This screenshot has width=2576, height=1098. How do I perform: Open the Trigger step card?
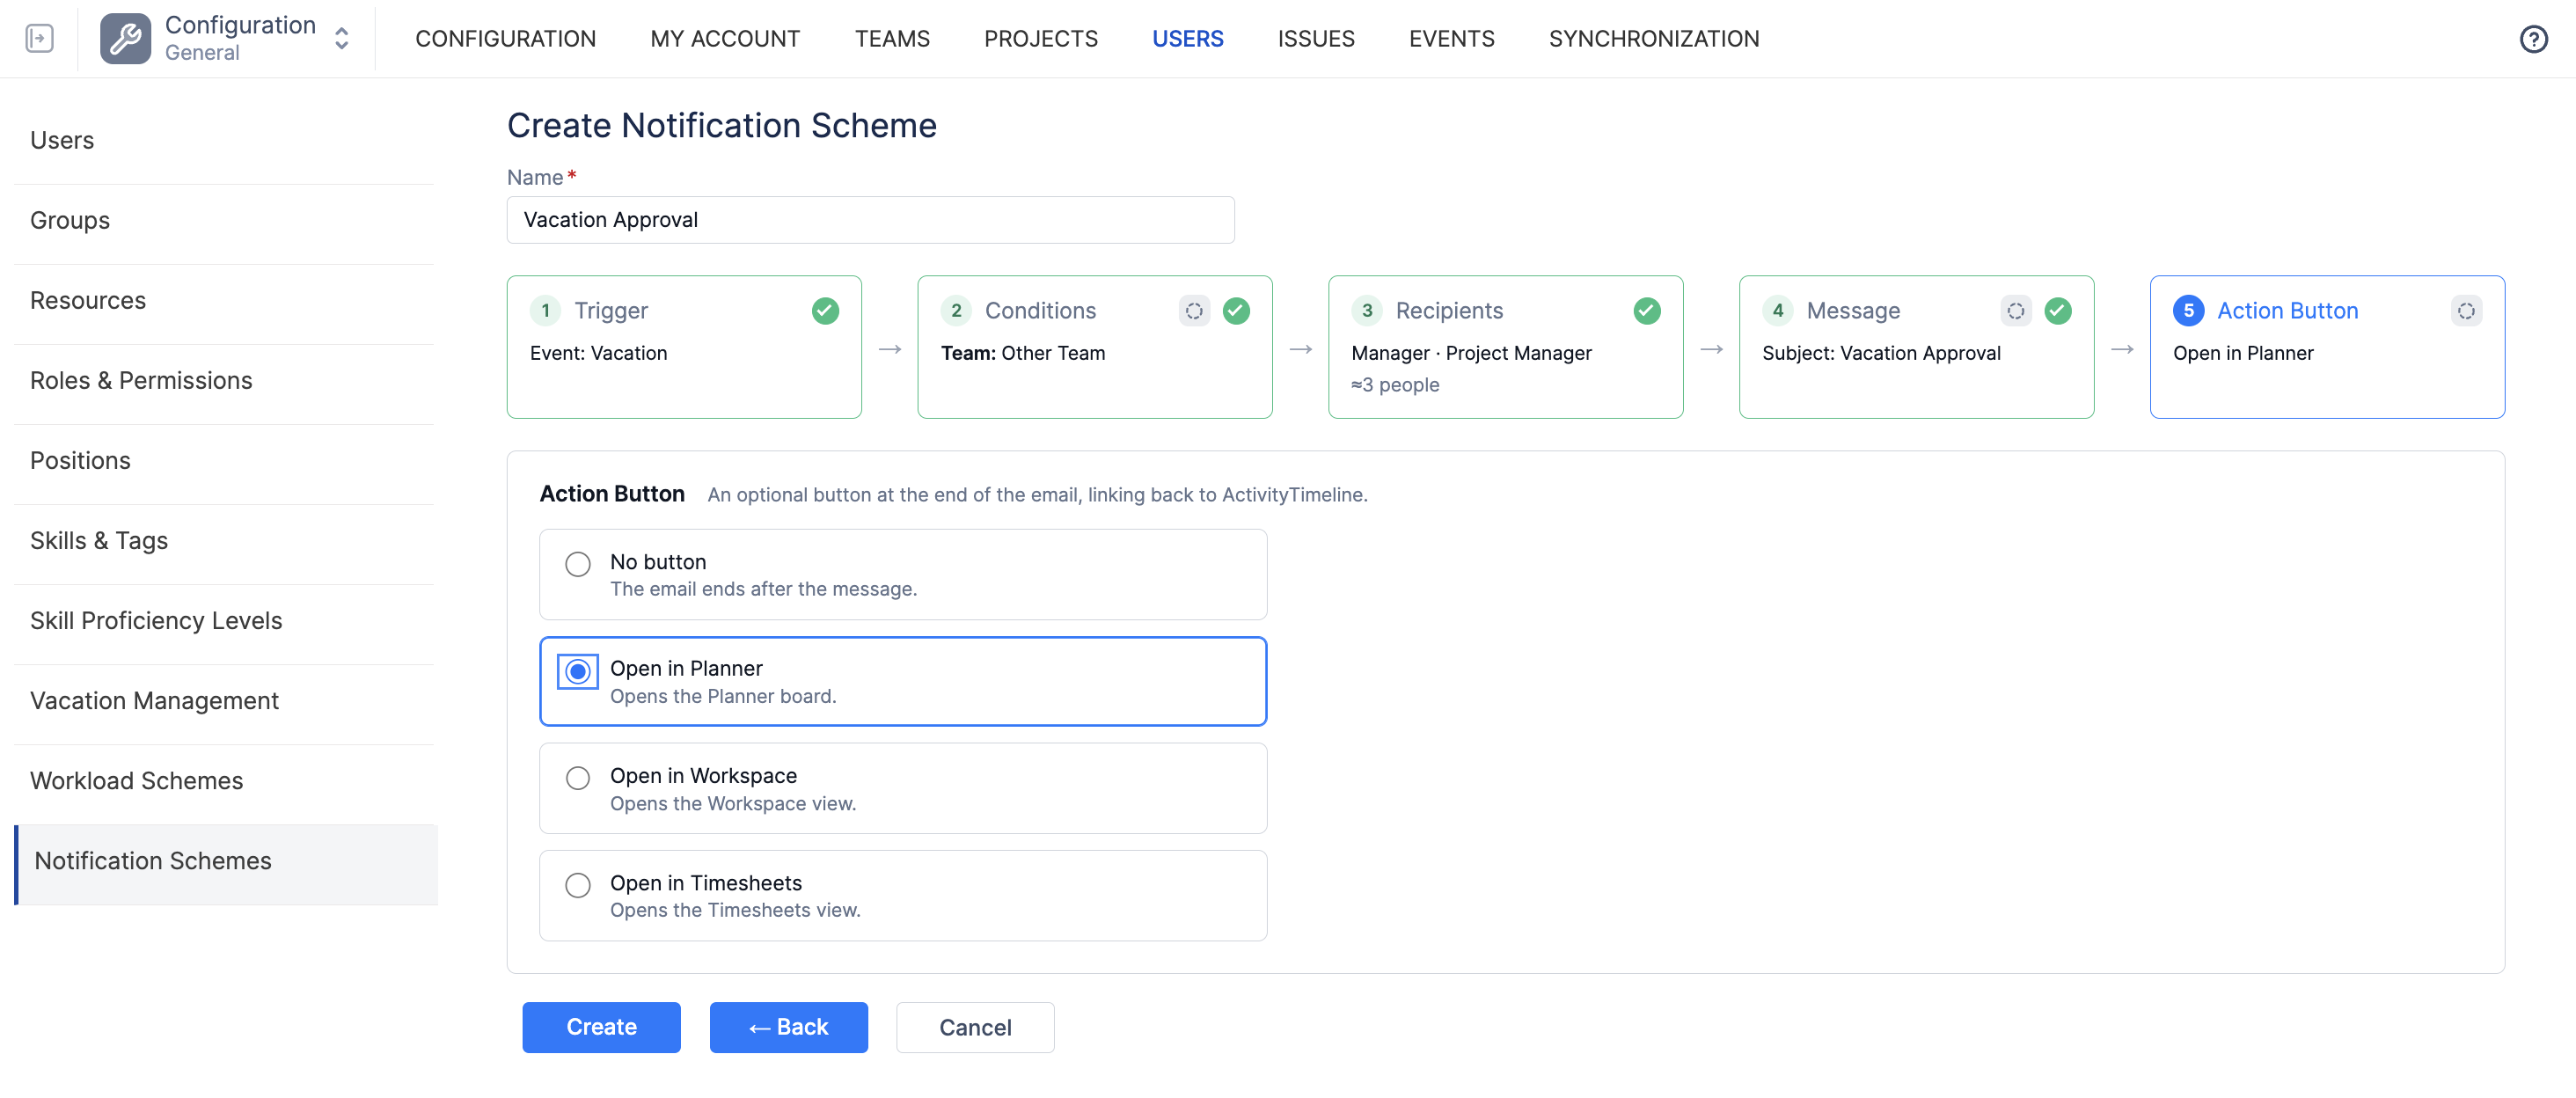684,347
